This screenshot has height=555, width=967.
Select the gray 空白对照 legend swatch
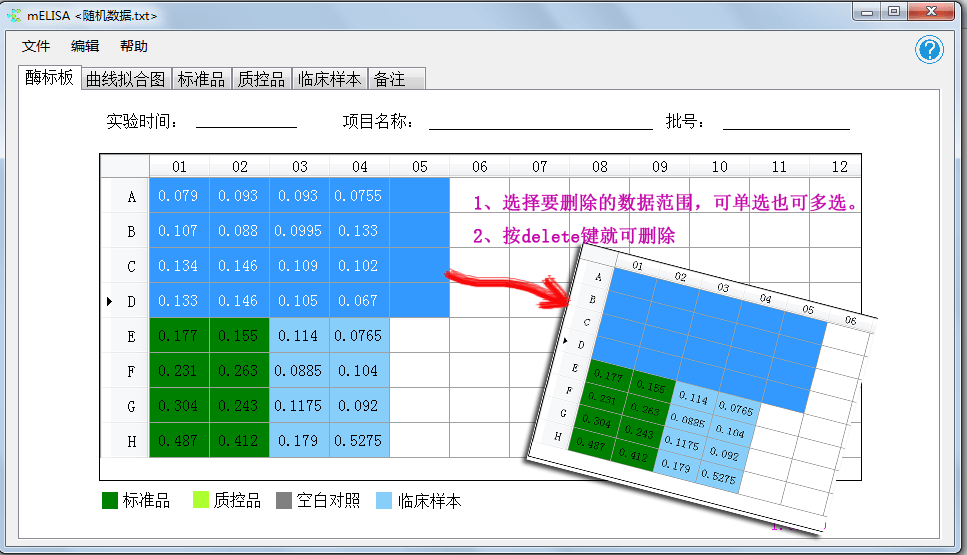pos(284,500)
